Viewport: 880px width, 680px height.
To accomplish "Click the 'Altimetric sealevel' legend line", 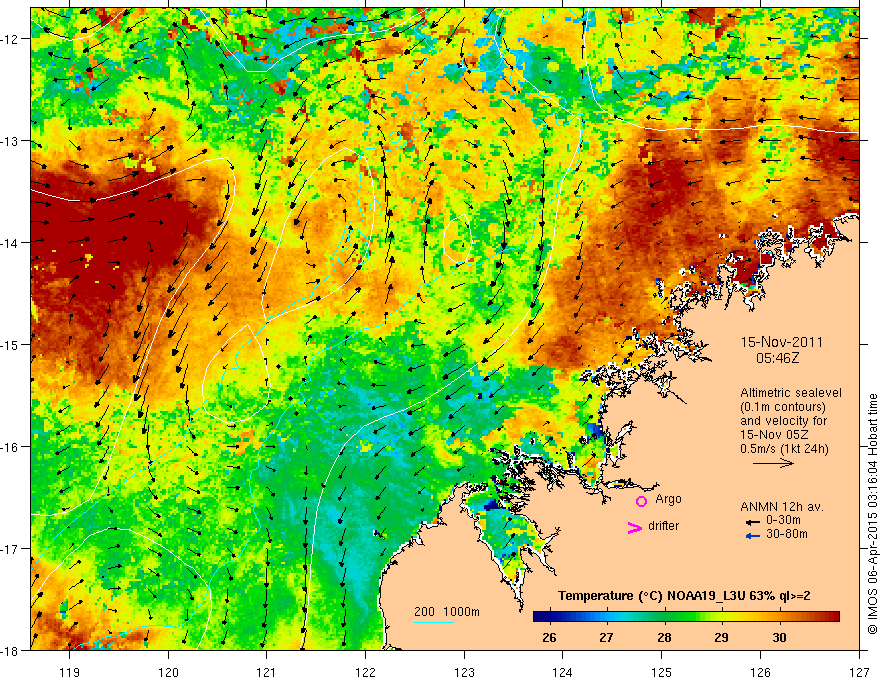I will [x=791, y=393].
